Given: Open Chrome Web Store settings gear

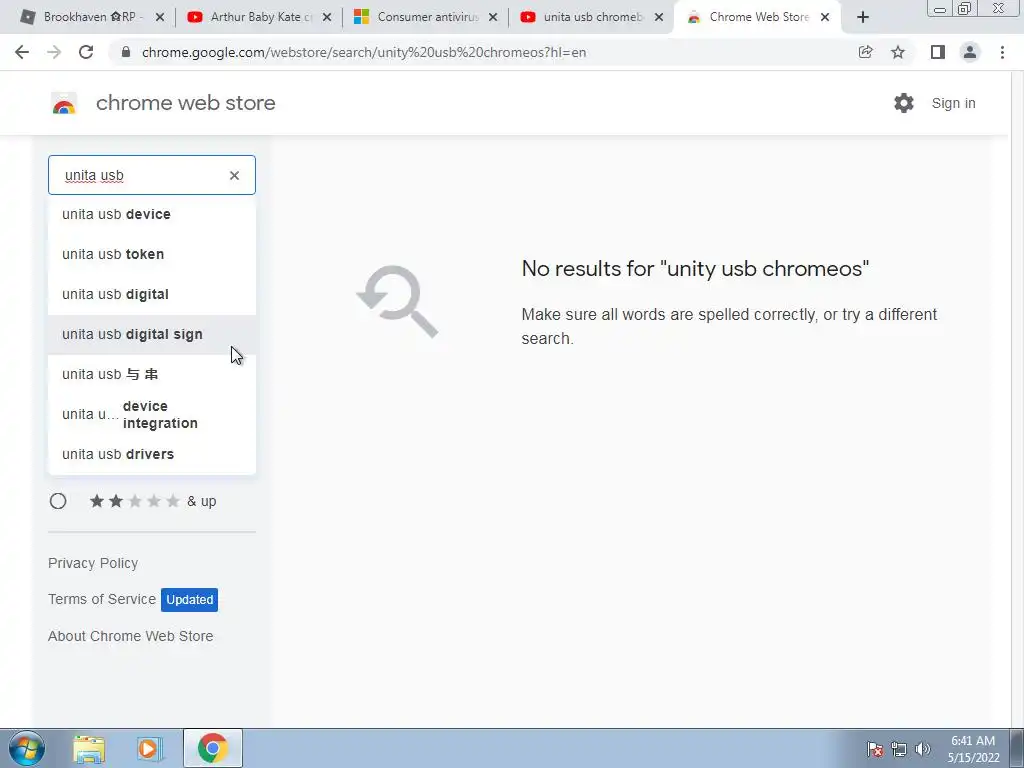Looking at the screenshot, I should (904, 103).
